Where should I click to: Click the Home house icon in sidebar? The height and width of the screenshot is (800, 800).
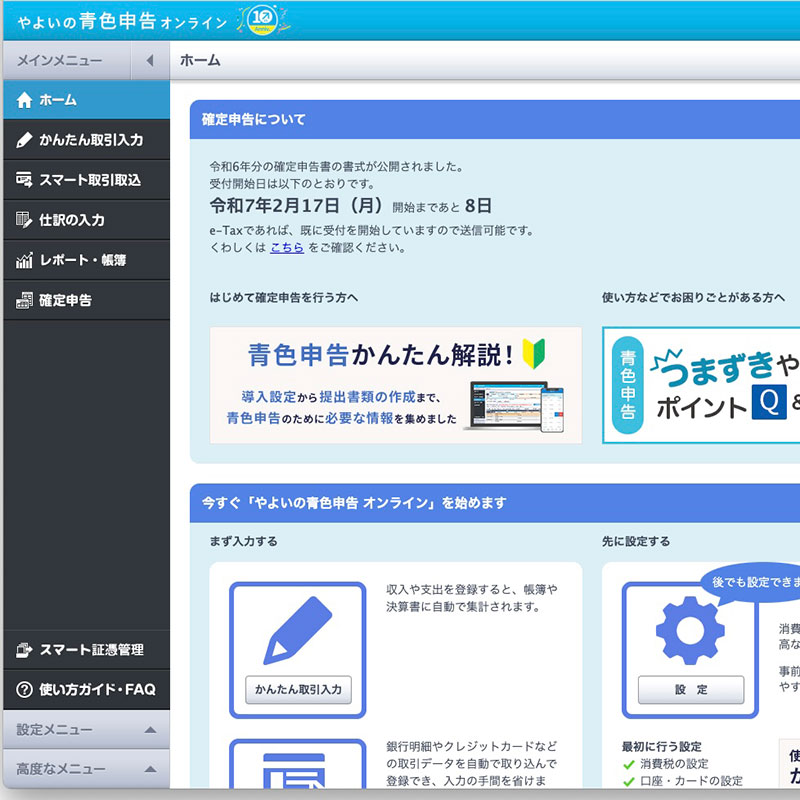[25, 100]
